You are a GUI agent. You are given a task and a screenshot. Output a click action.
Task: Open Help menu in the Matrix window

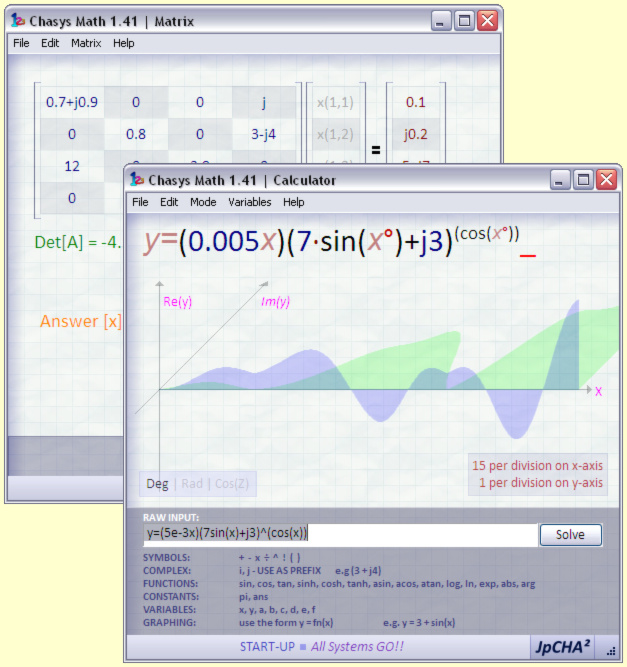click(x=123, y=44)
